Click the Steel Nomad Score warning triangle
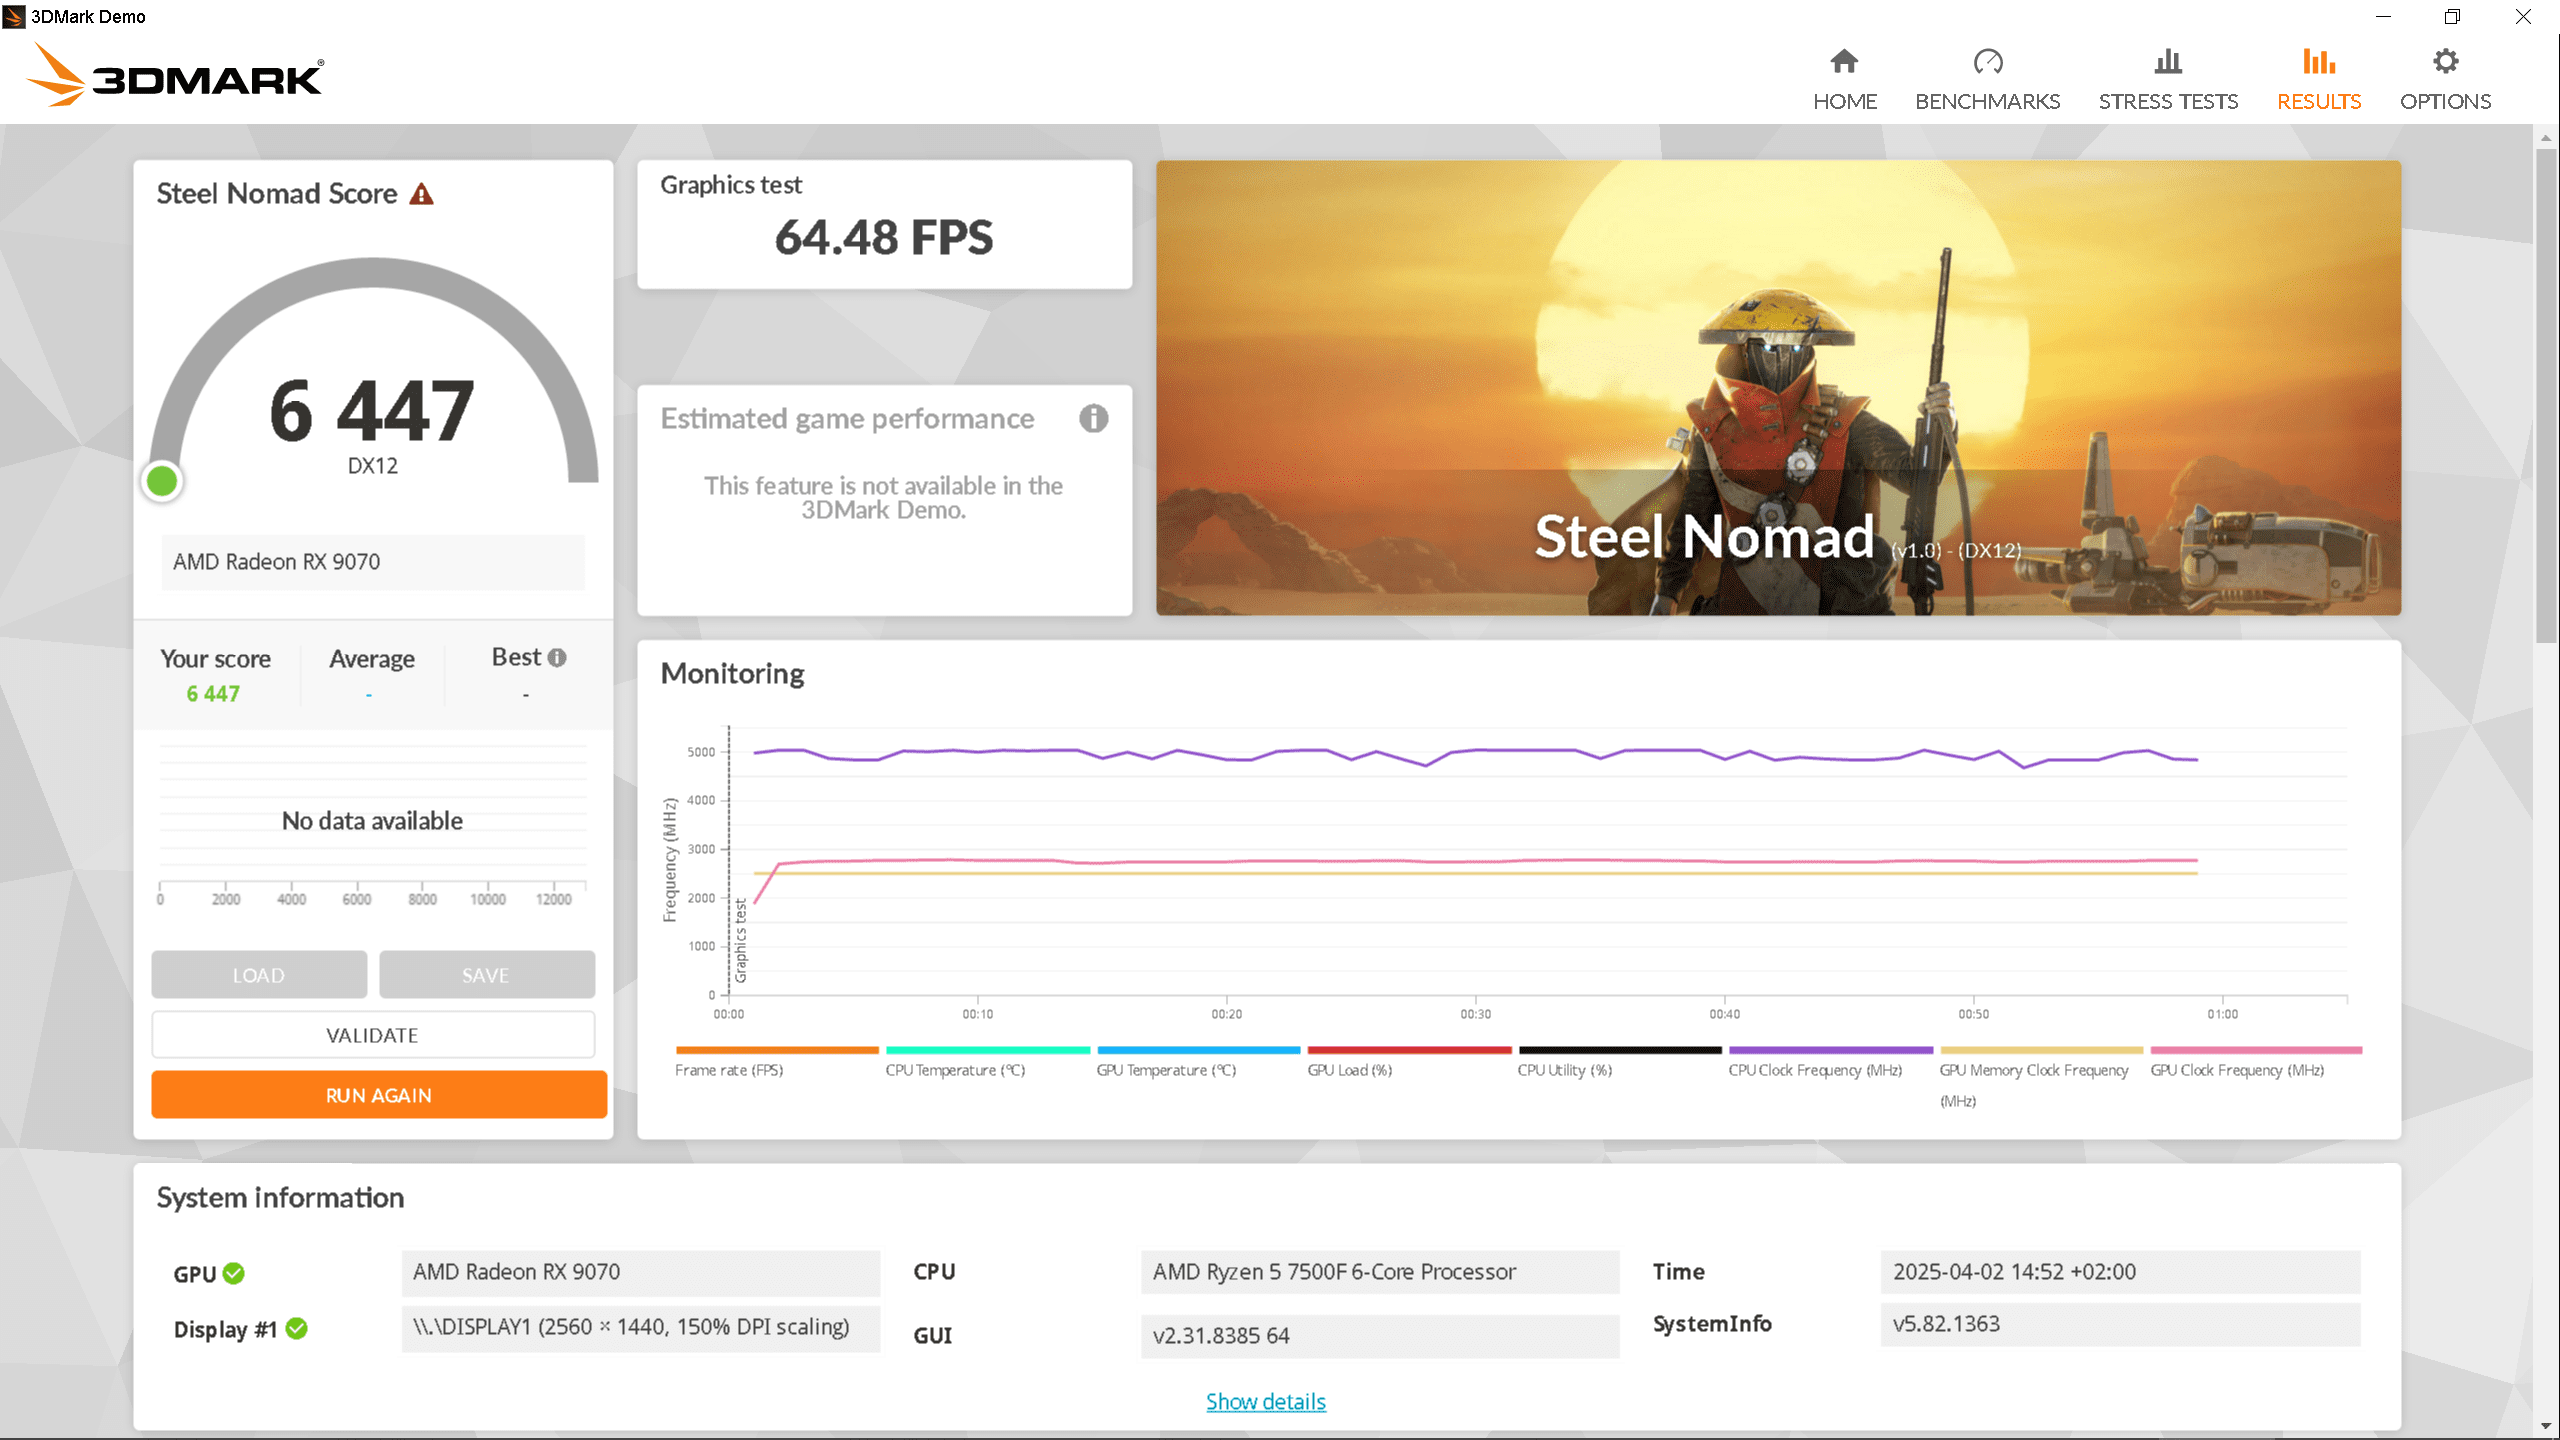This screenshot has height=1440, width=2560. [x=422, y=194]
